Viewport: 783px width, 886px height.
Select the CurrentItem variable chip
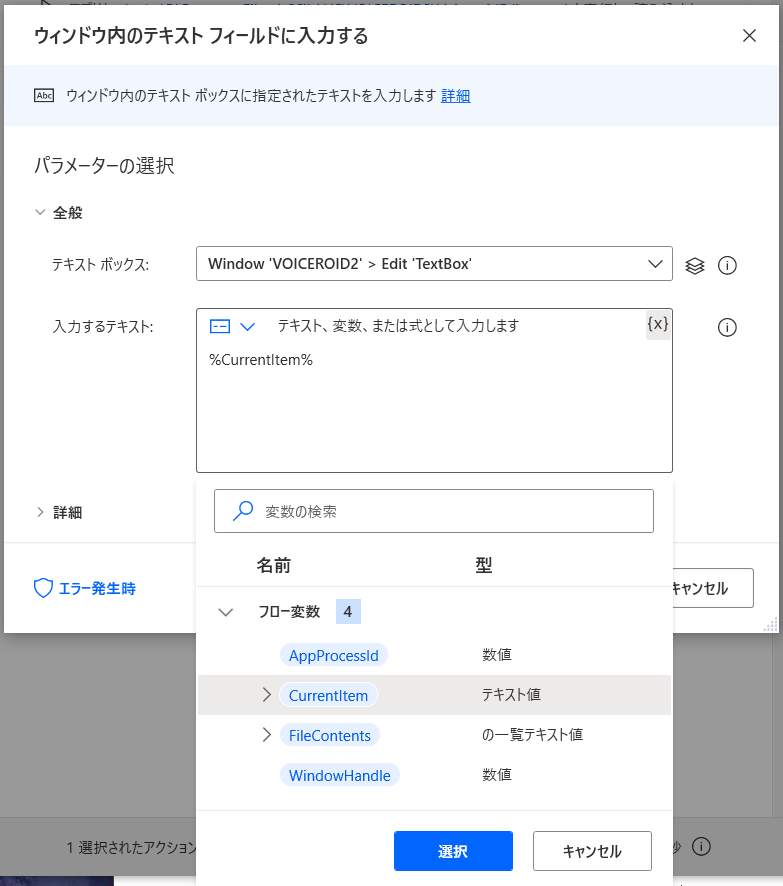tap(328, 695)
